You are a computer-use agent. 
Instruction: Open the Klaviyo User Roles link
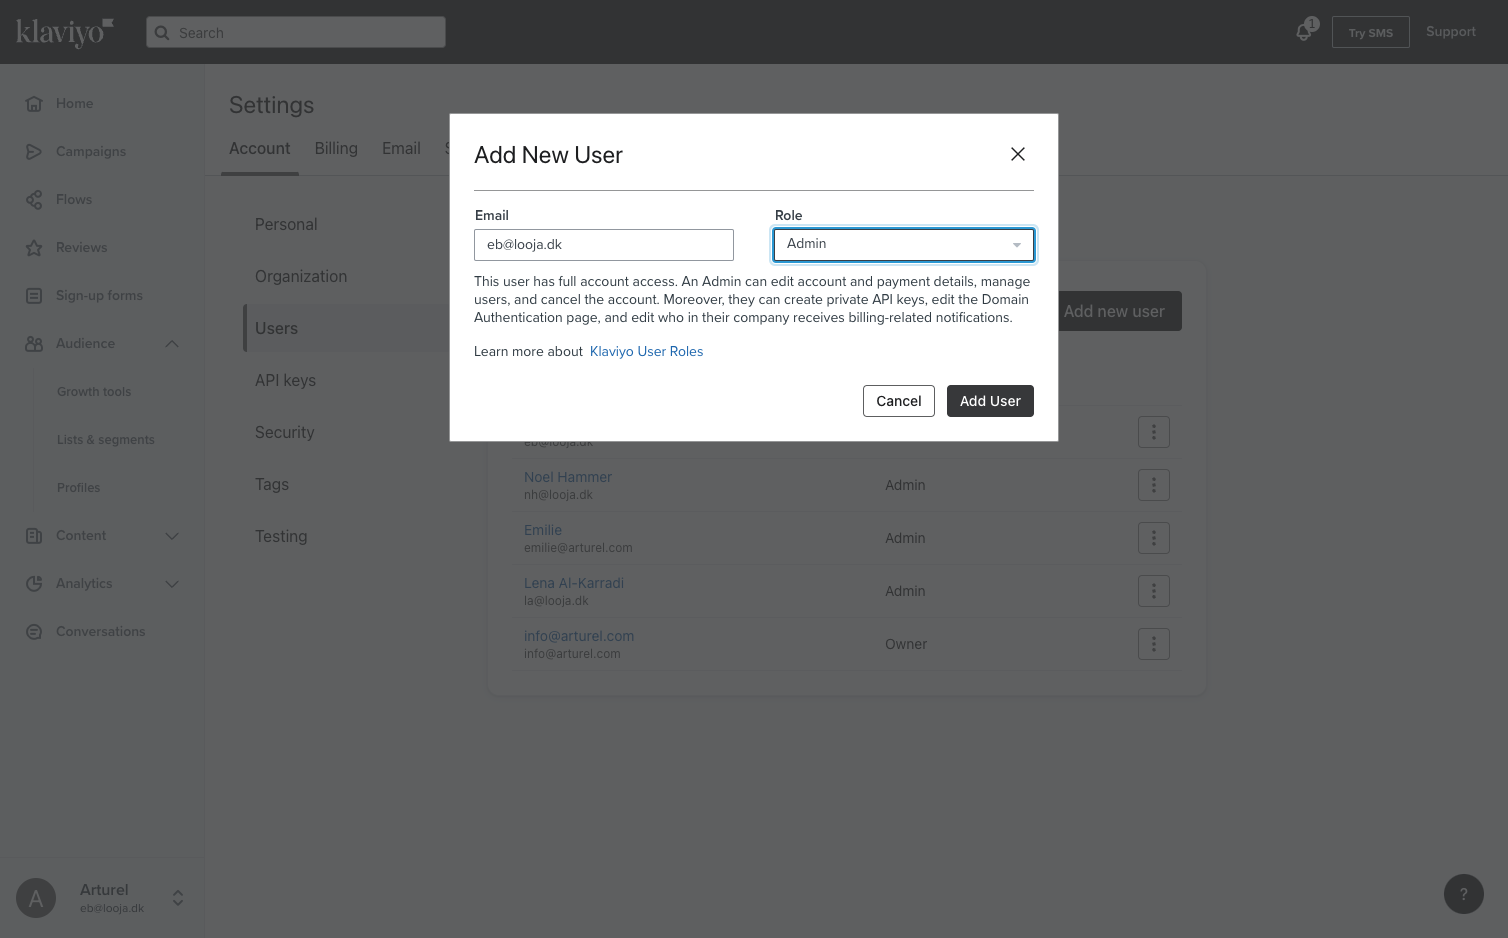(646, 351)
